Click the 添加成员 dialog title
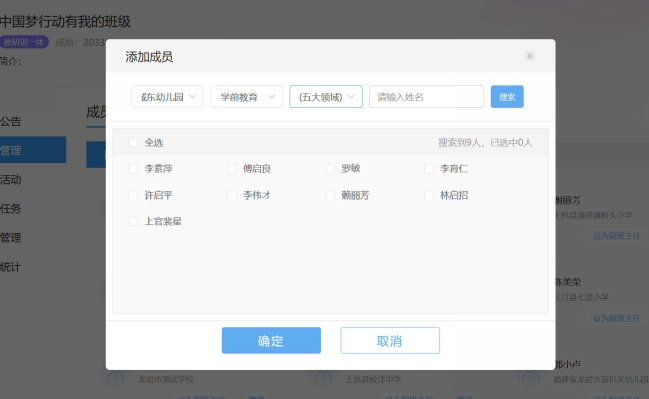Viewport: 649px width, 399px height. click(x=149, y=57)
